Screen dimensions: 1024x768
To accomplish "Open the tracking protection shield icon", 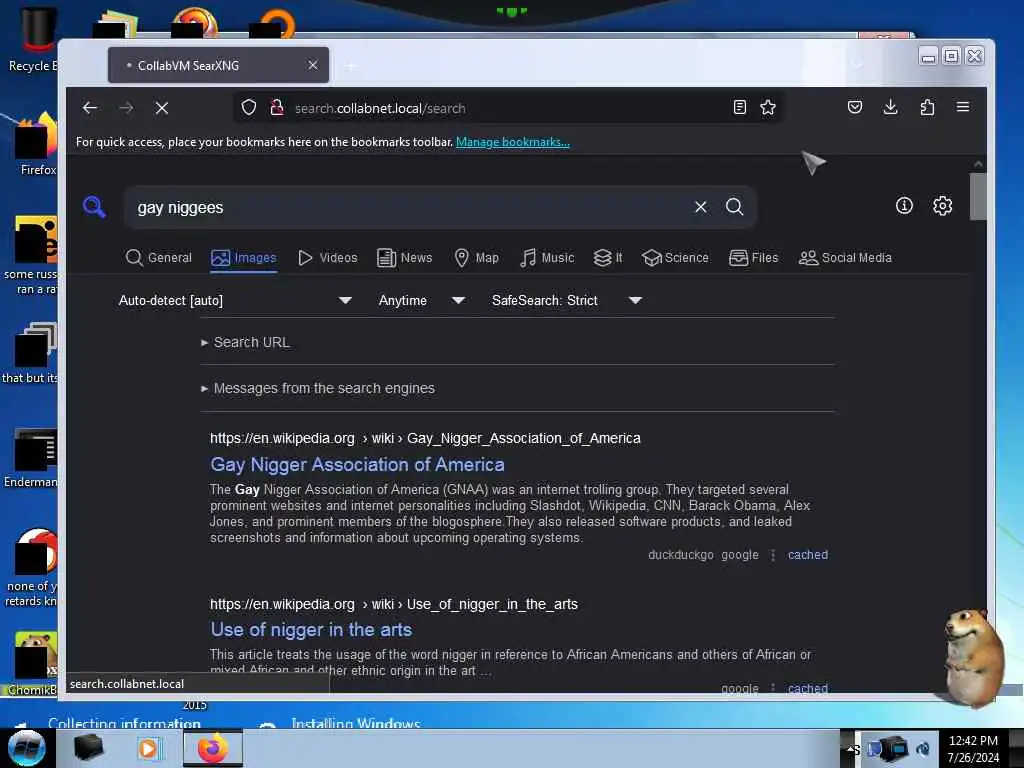I will 249,108.
